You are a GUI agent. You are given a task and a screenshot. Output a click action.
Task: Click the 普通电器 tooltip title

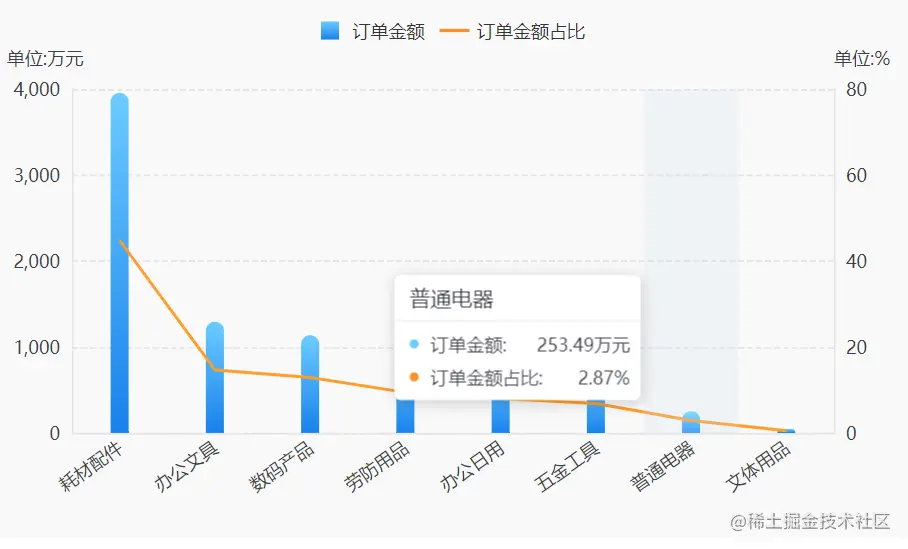point(452,299)
